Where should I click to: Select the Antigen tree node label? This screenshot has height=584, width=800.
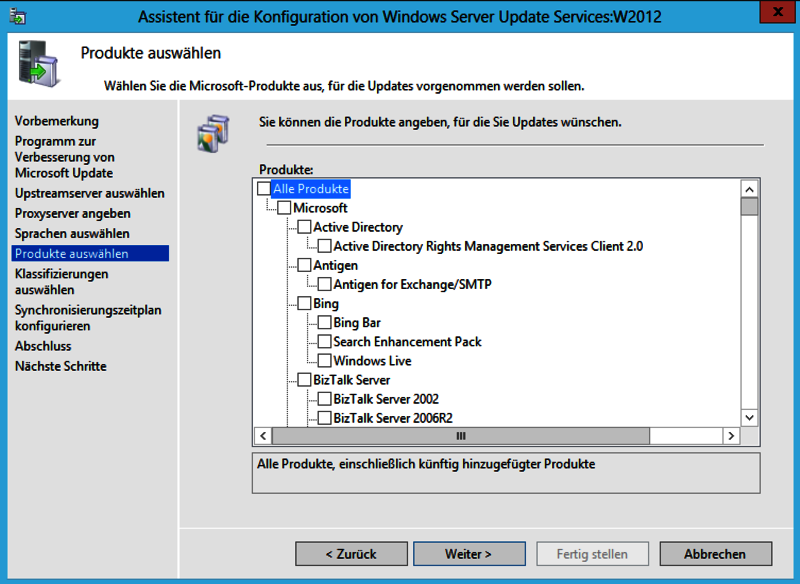pyautogui.click(x=335, y=265)
